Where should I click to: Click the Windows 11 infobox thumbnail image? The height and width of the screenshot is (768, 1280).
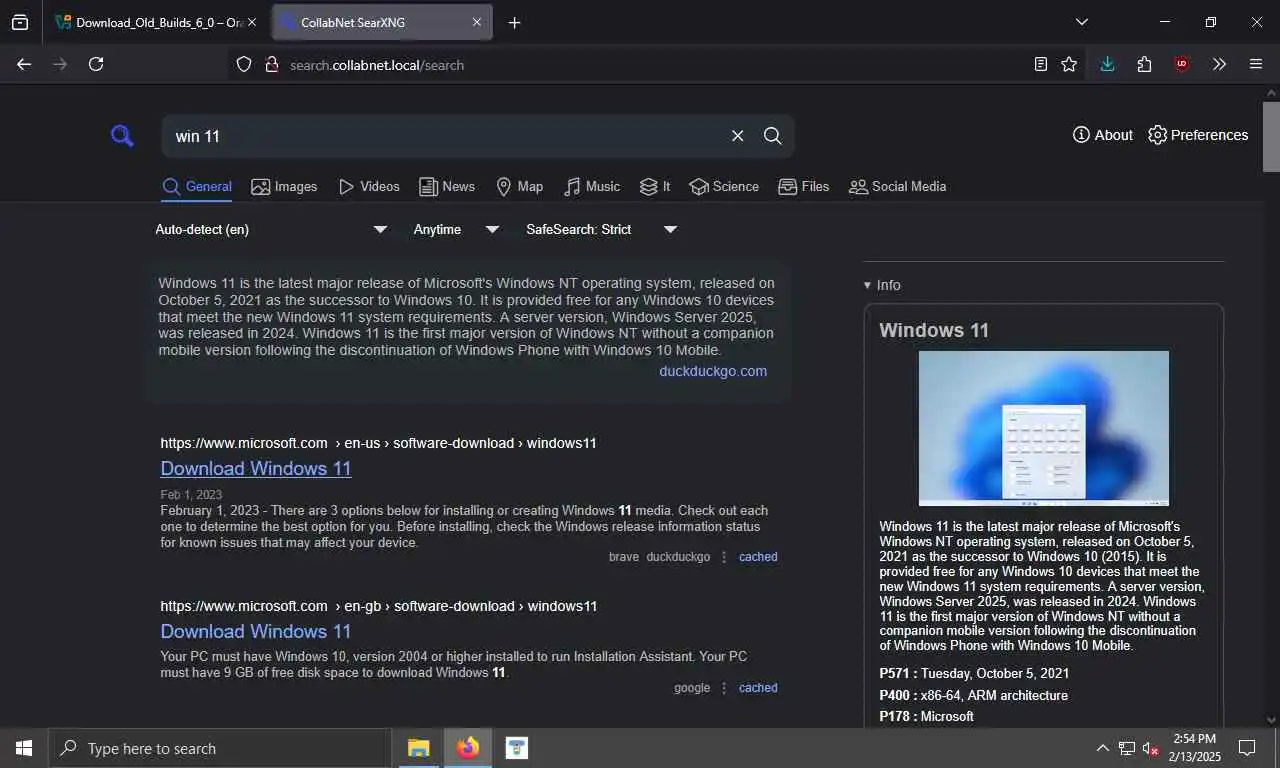tap(1044, 428)
